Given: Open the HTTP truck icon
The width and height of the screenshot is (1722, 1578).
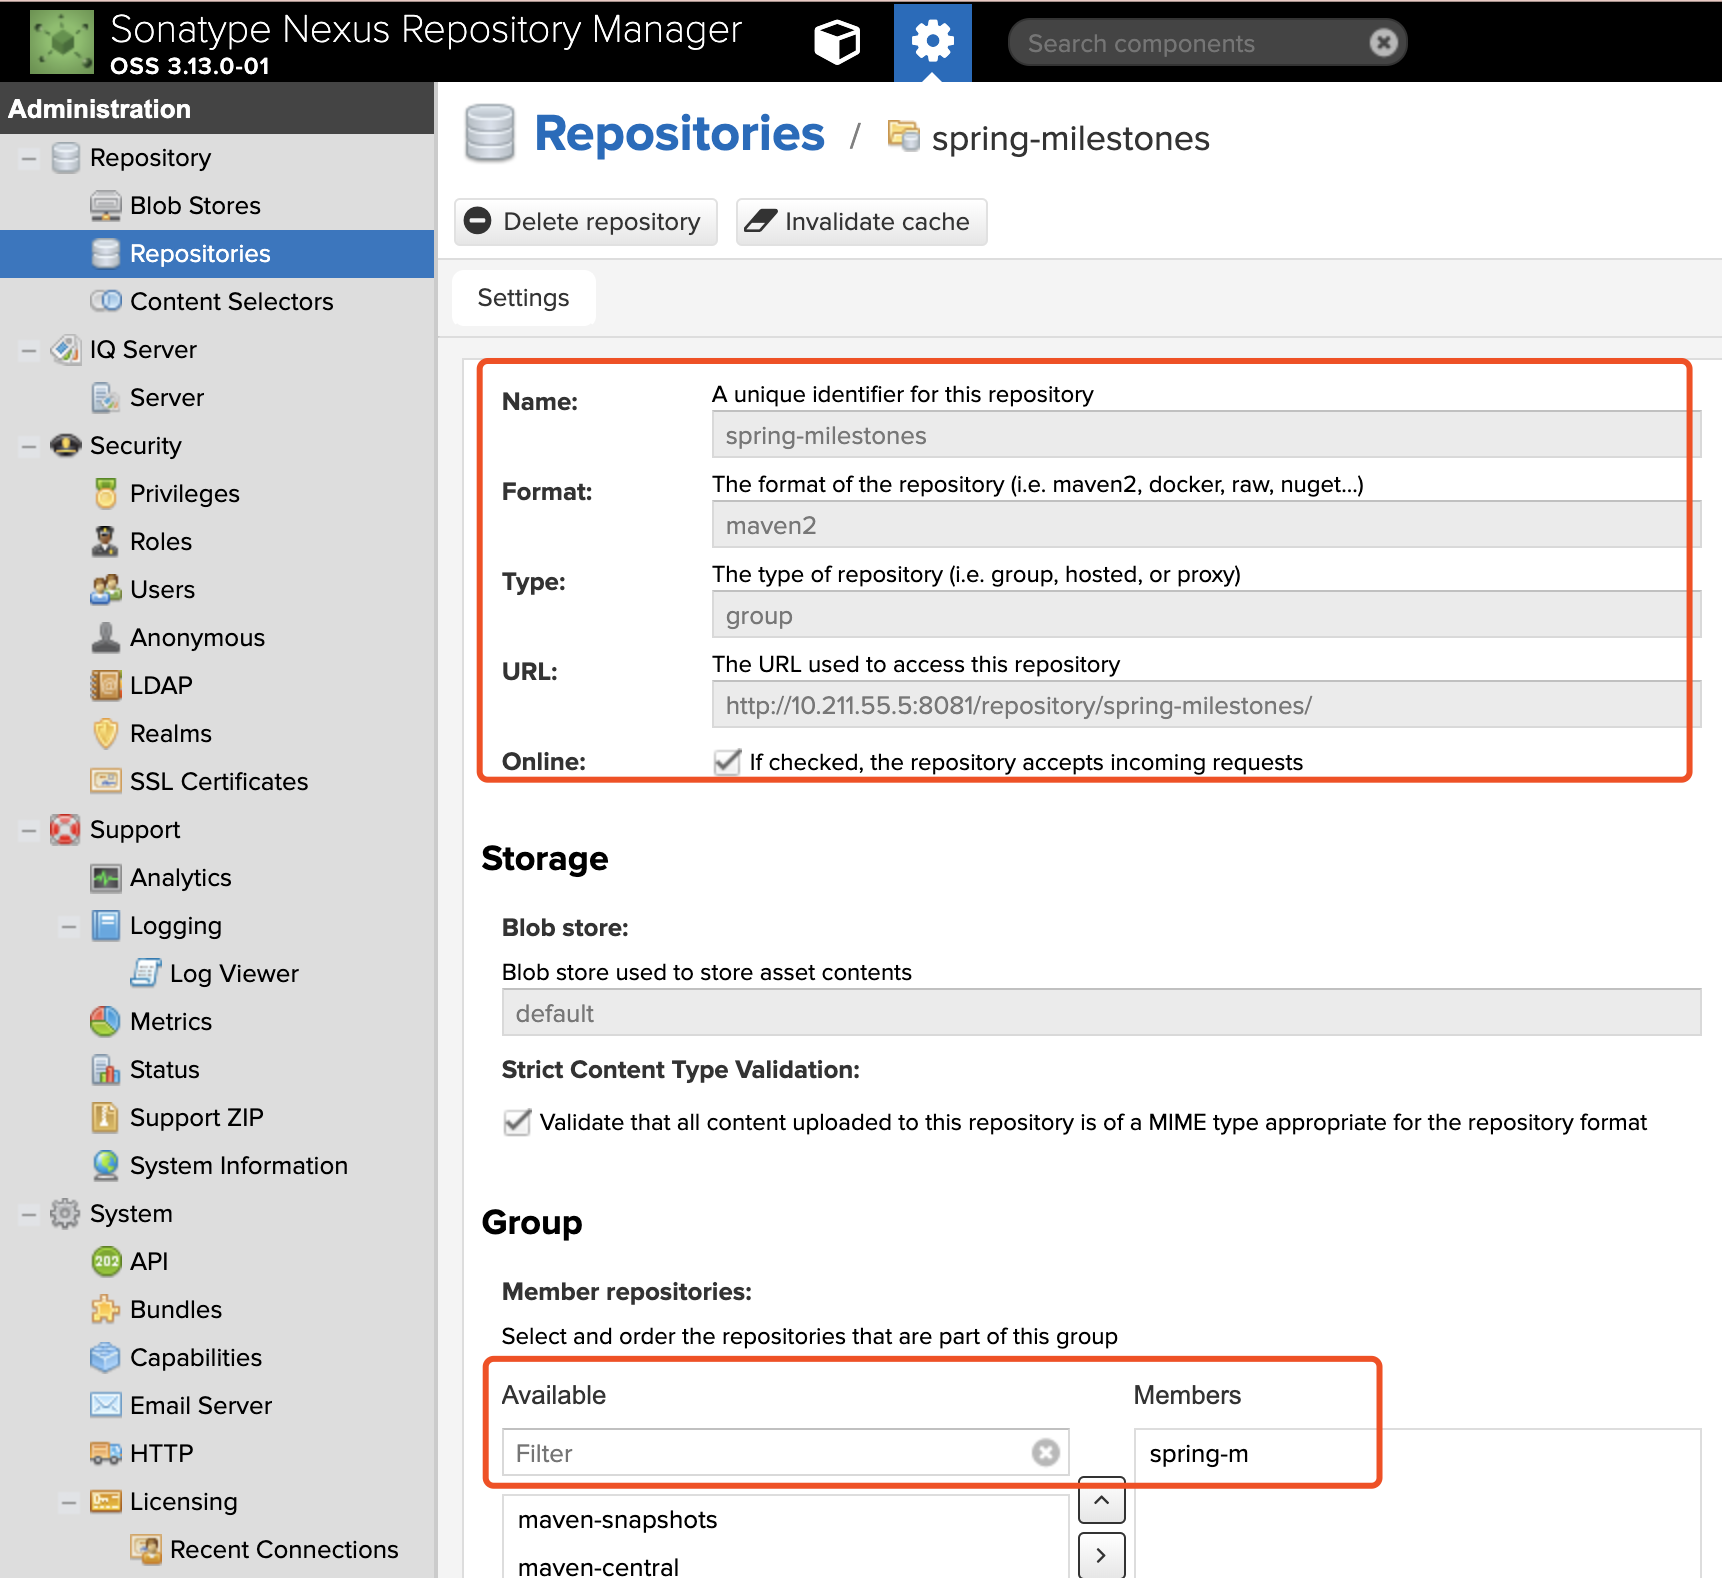Looking at the screenshot, I should 106,1453.
